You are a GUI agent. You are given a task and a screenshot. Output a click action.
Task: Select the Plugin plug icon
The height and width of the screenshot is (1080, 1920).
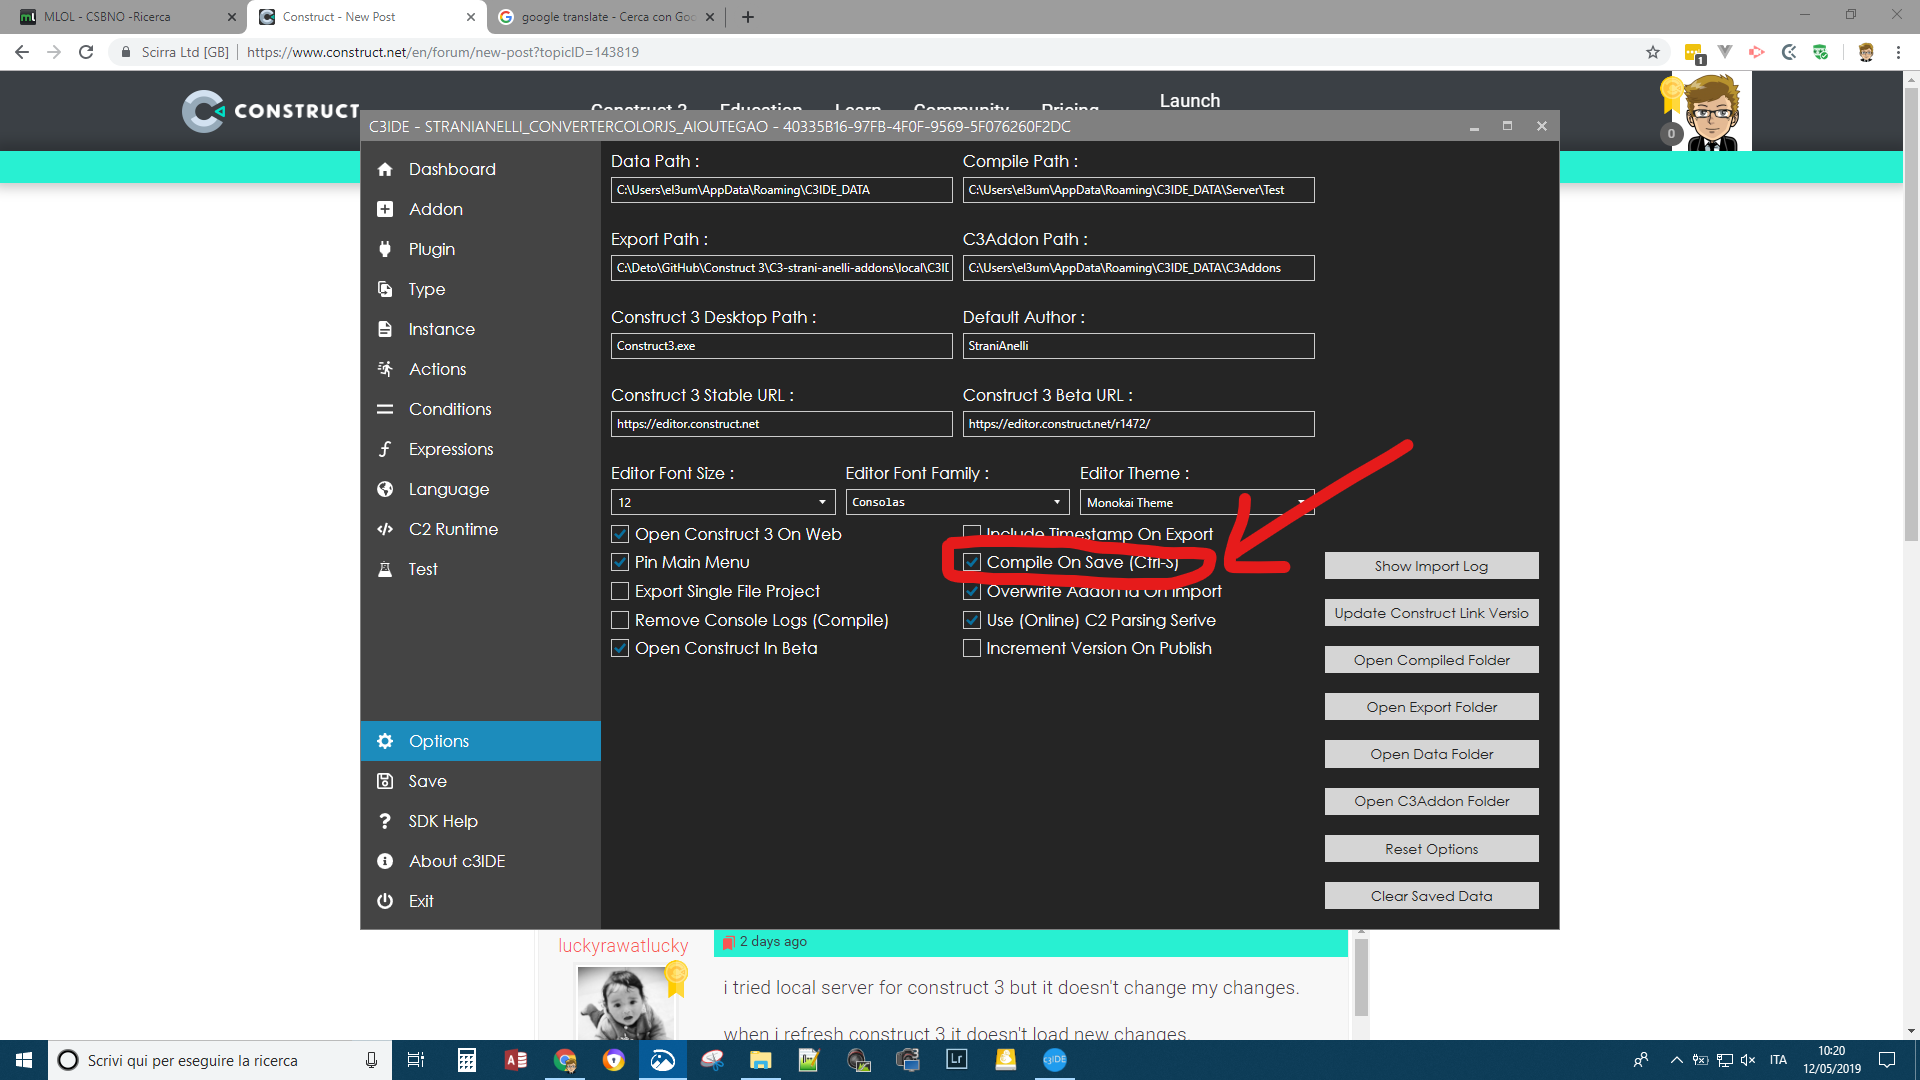(x=385, y=250)
